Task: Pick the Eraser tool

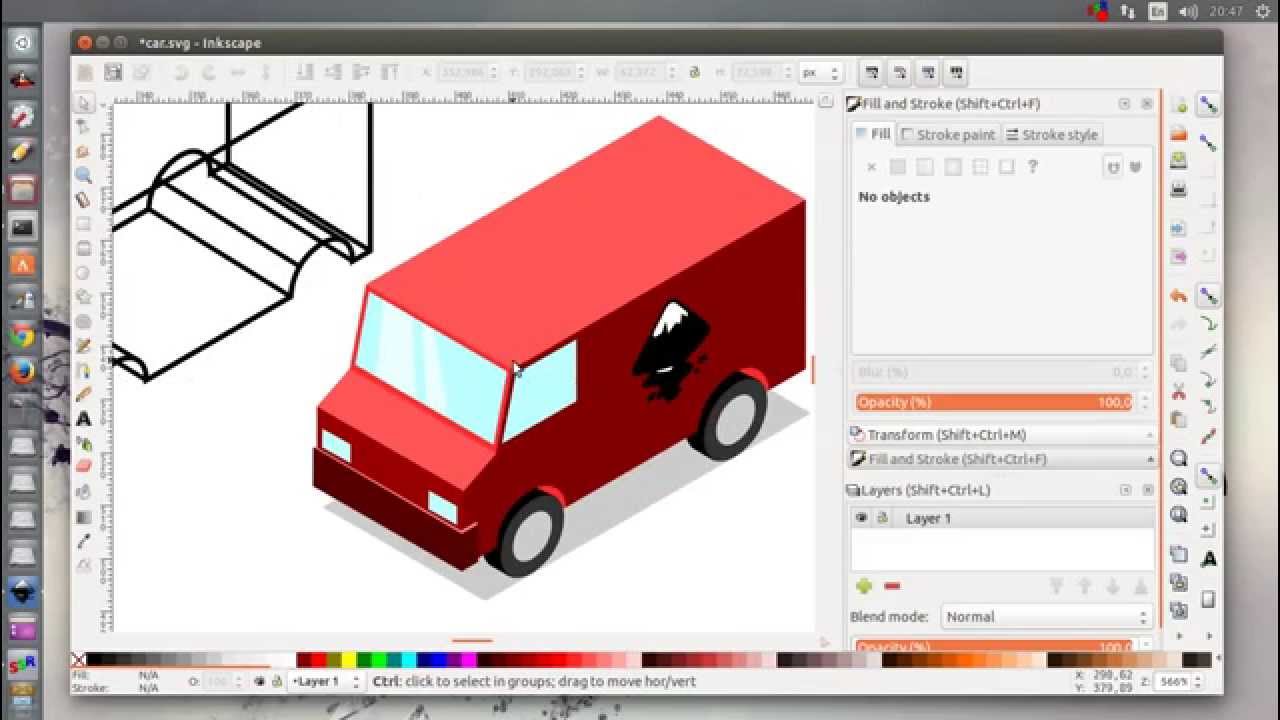Action: coord(84,467)
